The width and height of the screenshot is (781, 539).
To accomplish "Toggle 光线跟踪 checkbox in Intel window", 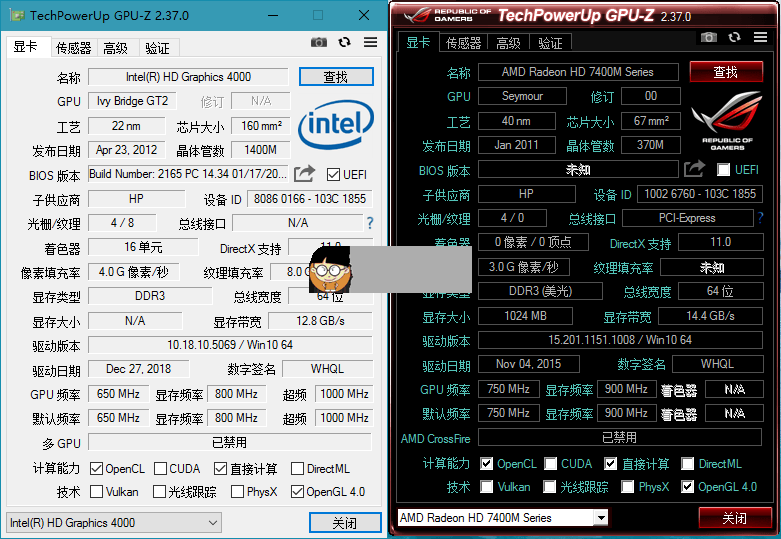I will point(159,492).
